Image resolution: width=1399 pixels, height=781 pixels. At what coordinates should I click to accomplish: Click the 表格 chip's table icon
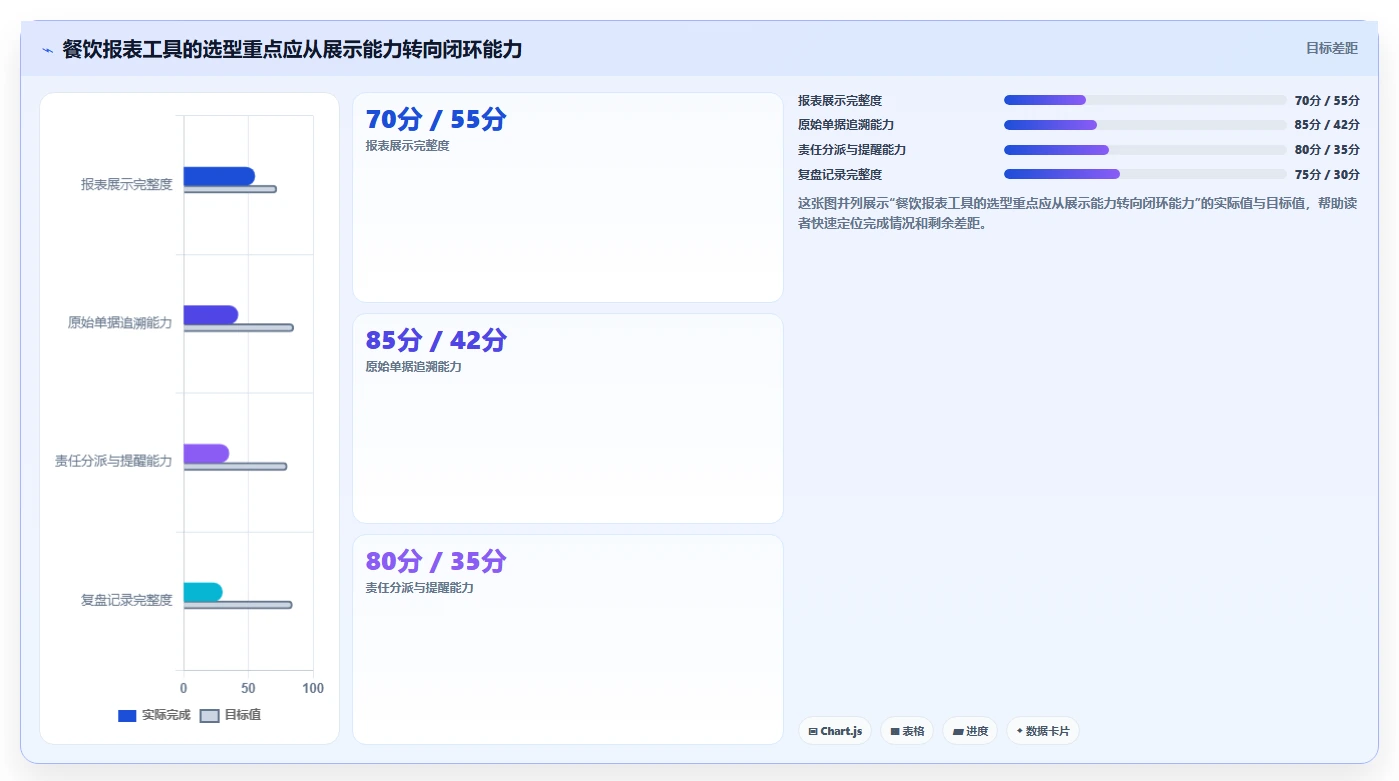point(895,731)
